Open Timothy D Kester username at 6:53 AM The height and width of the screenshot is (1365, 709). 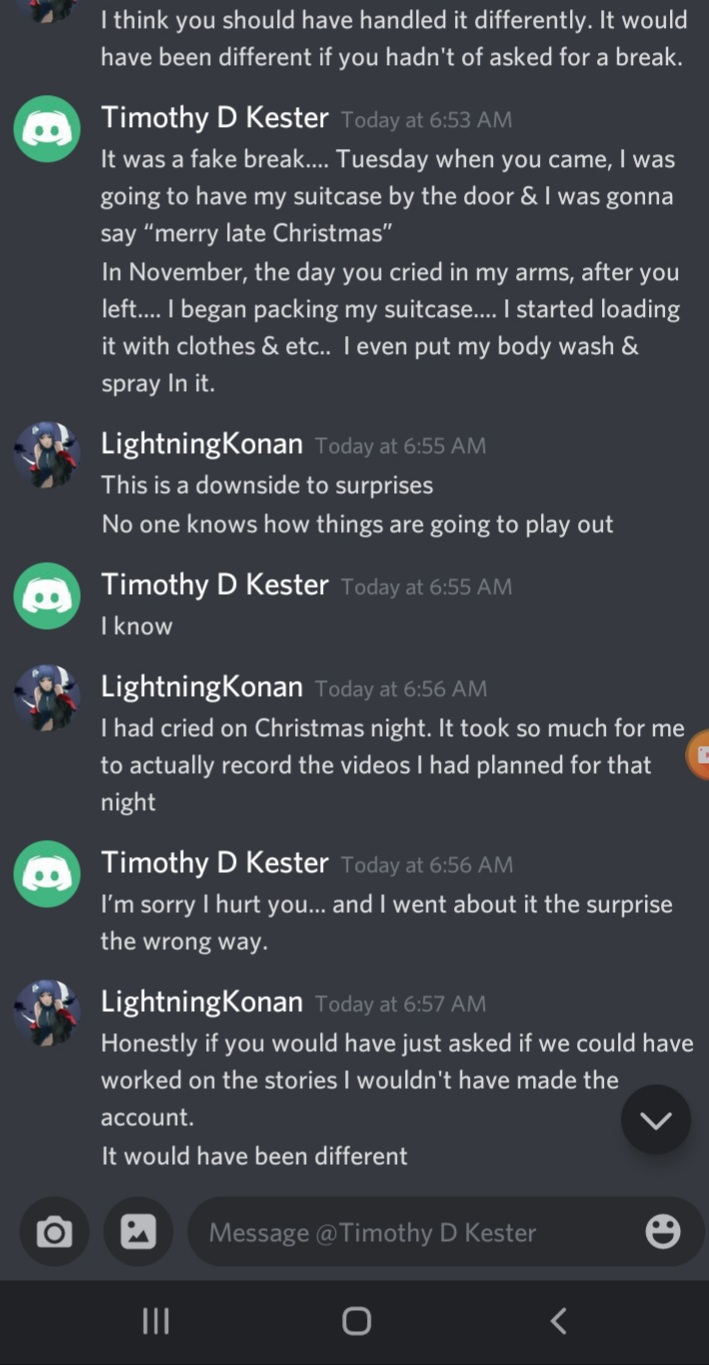(215, 118)
